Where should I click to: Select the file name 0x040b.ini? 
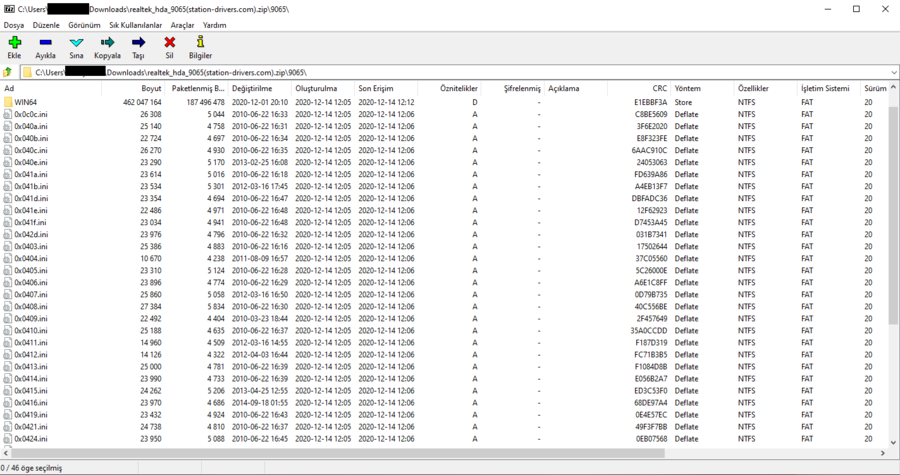tap(32, 138)
